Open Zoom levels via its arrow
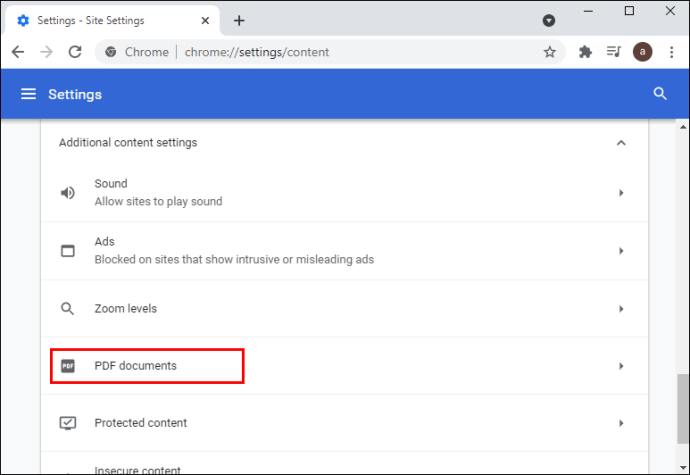The height and width of the screenshot is (475, 690). (621, 309)
